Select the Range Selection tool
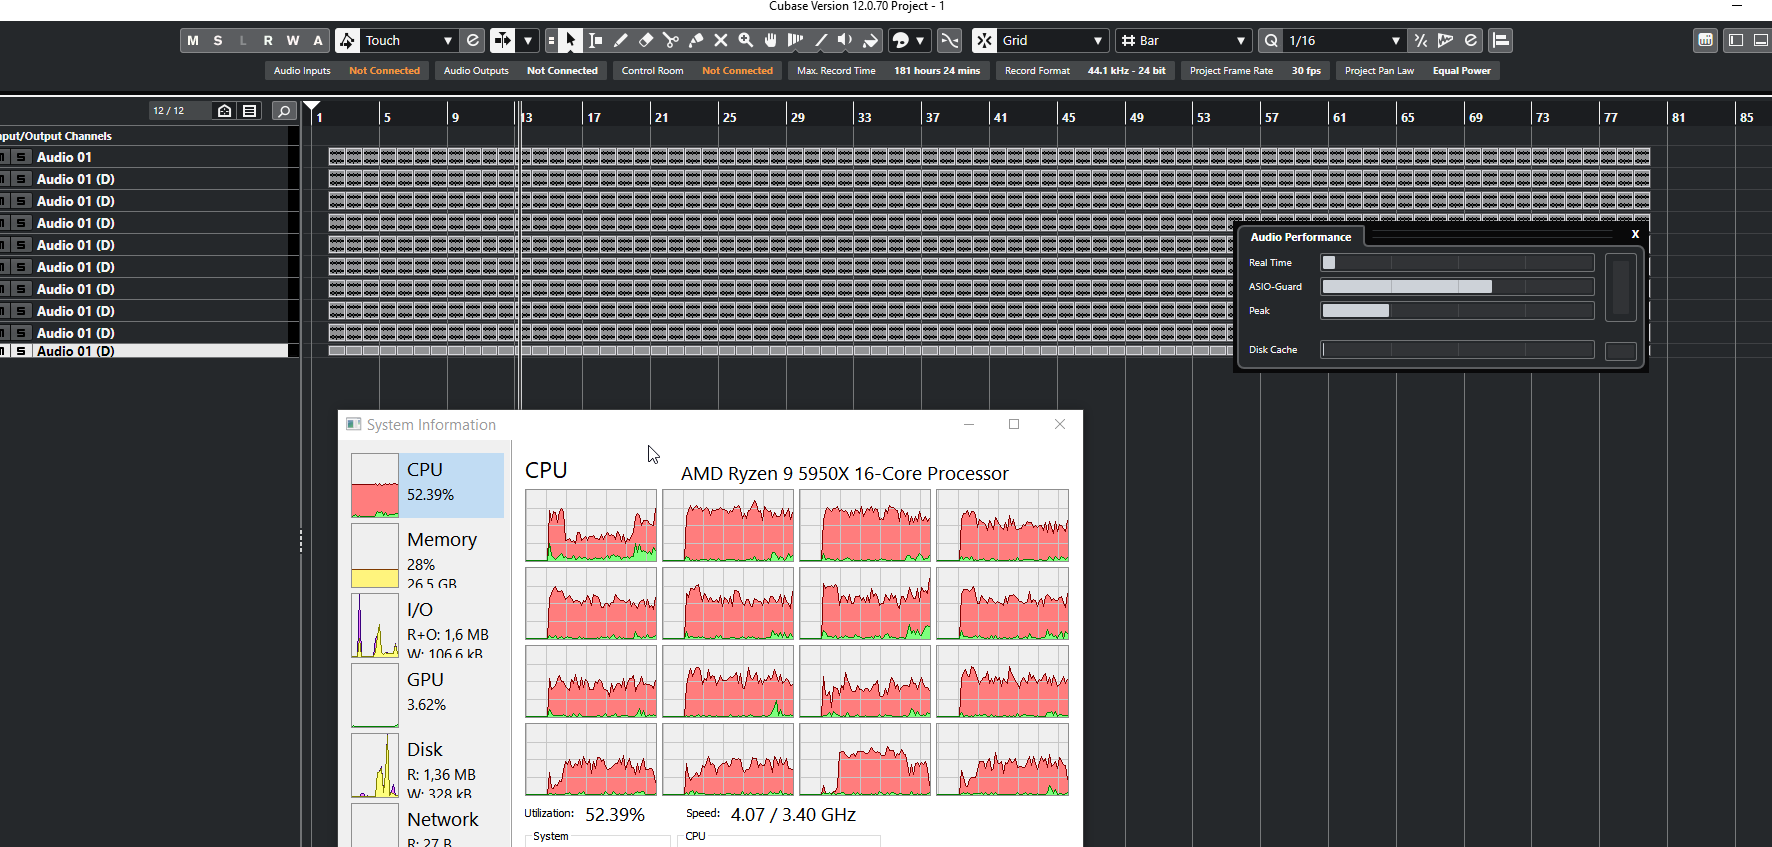The width and height of the screenshot is (1772, 847). [x=596, y=40]
